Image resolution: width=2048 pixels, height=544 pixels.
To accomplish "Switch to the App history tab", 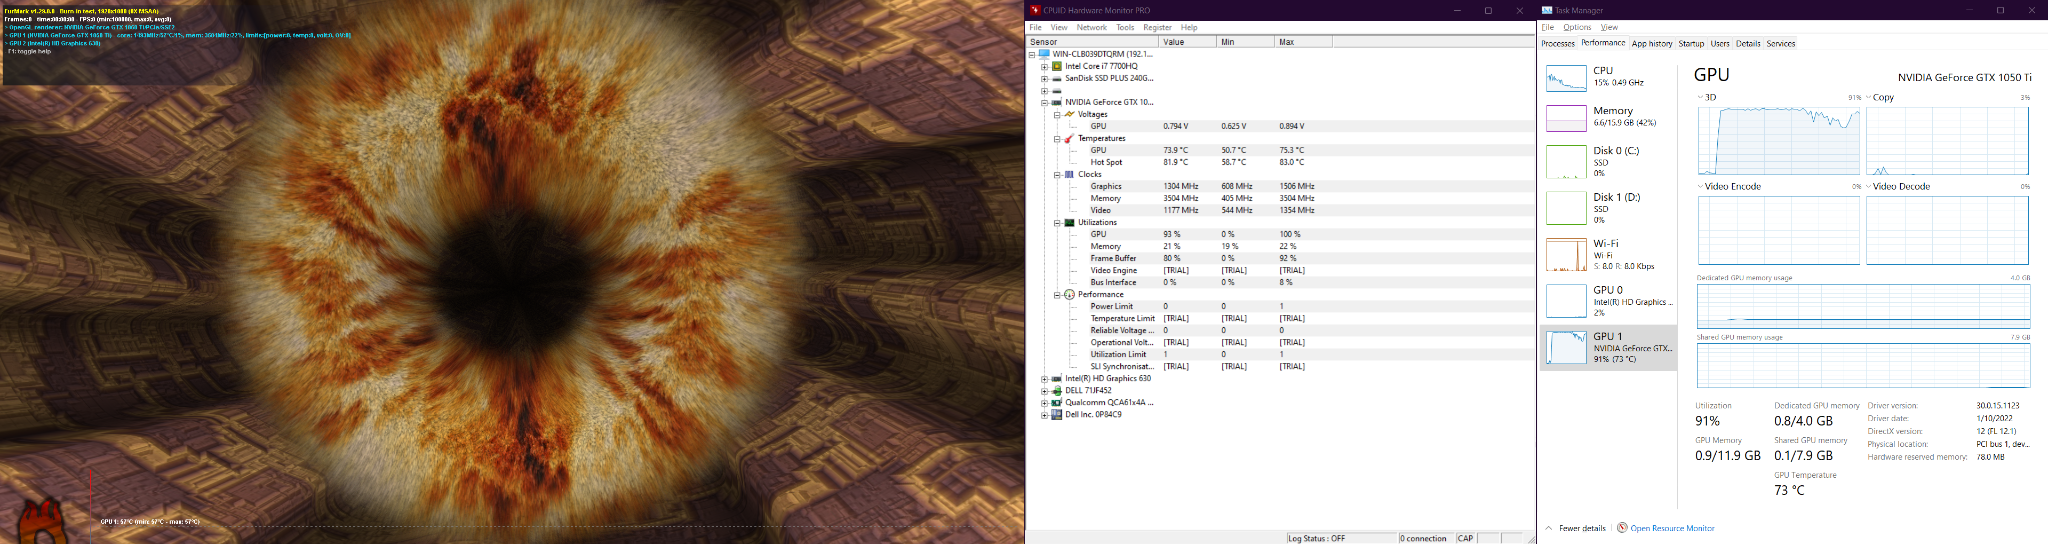I will point(1652,43).
